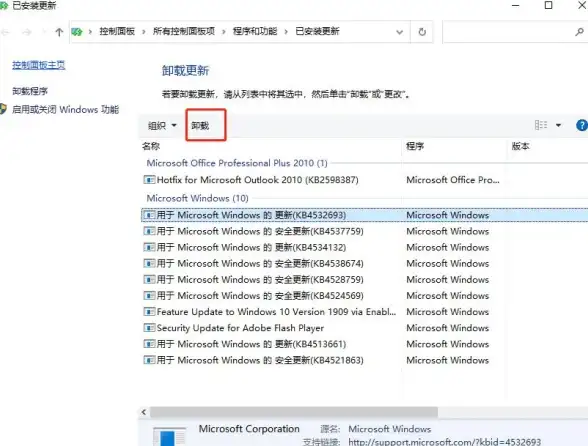The image size is (588, 446).
Task: Click the icon of KB4521863 update row
Action: (149, 360)
